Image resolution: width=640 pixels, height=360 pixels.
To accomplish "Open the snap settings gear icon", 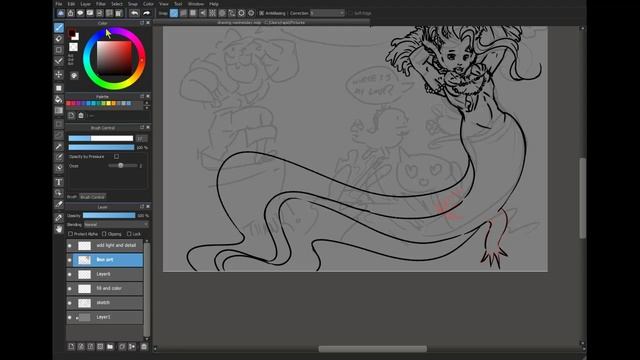I will point(251,13).
